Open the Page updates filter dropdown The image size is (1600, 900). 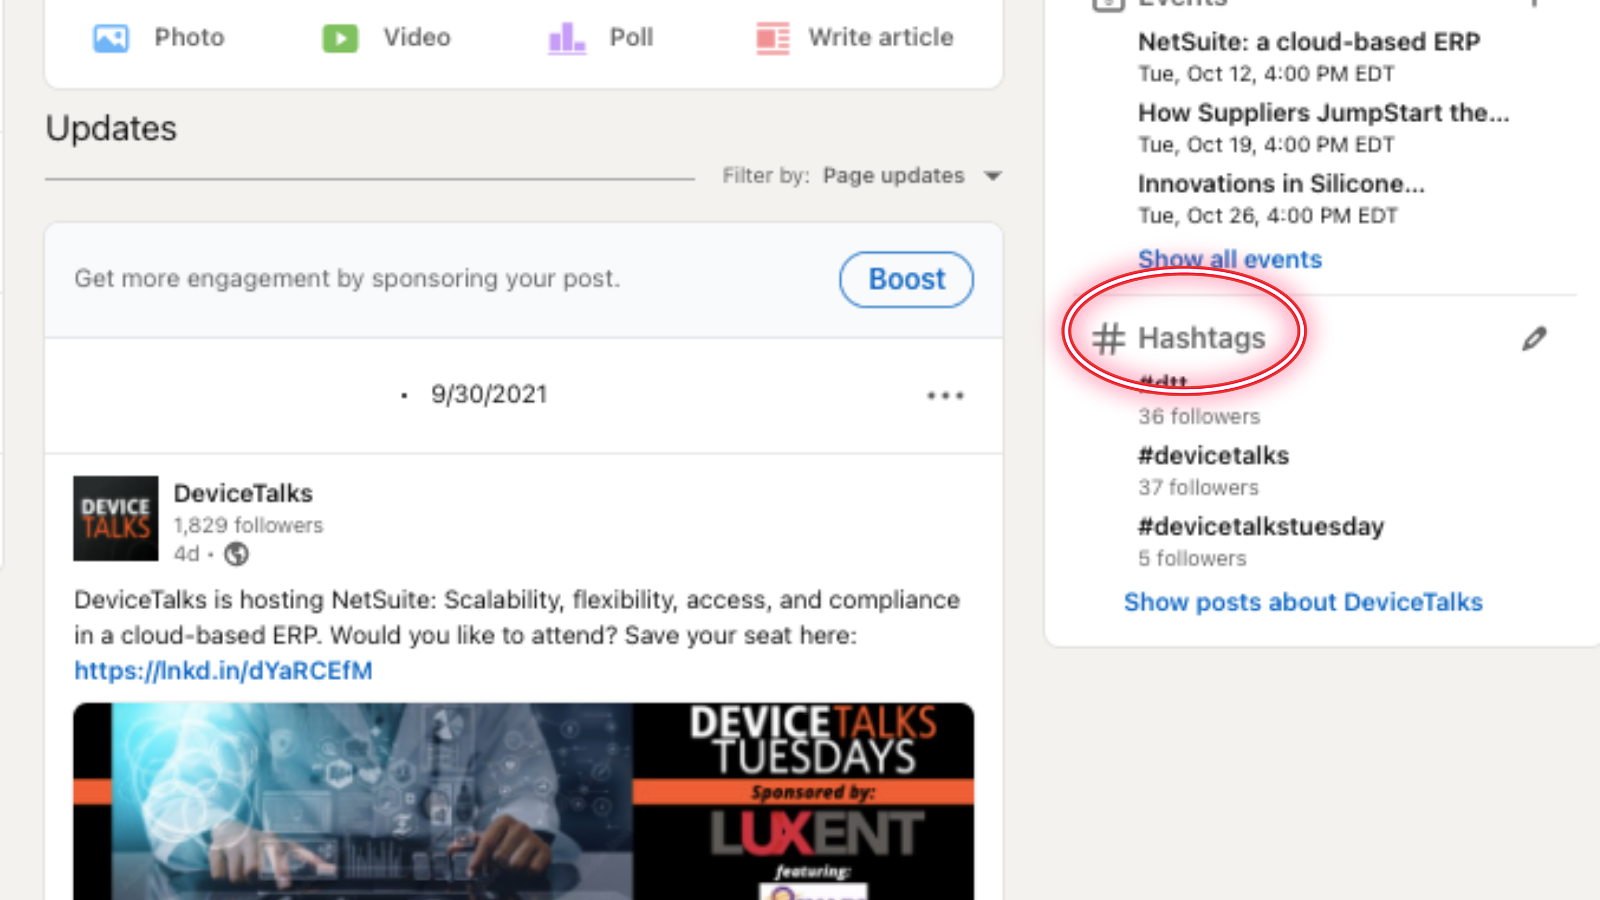tap(911, 176)
